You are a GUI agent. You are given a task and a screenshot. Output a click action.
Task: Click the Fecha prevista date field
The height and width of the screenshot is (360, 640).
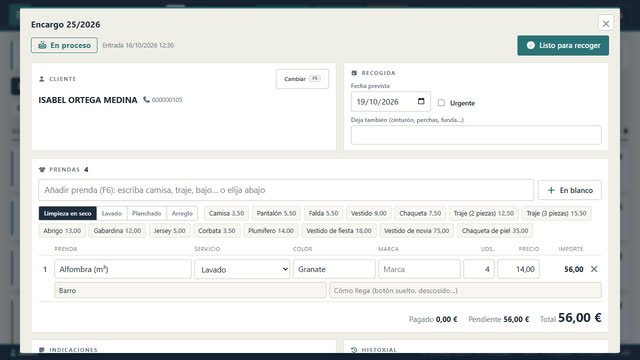pyautogui.click(x=391, y=102)
